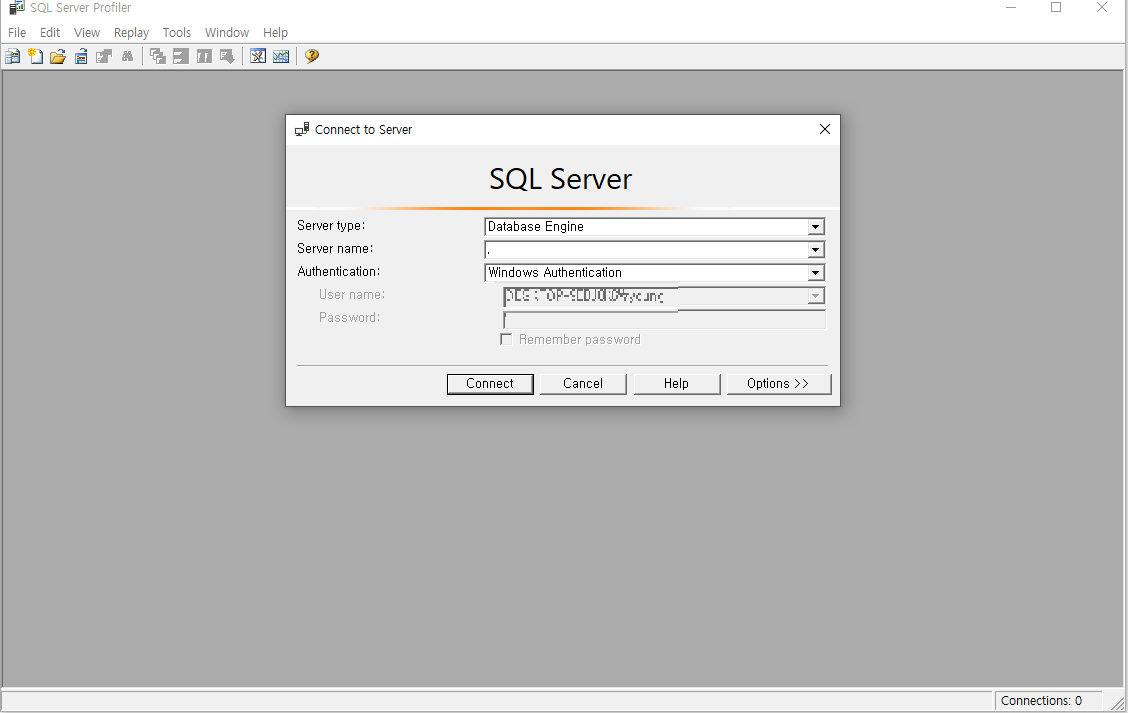Click the New Template icon

pos(35,56)
